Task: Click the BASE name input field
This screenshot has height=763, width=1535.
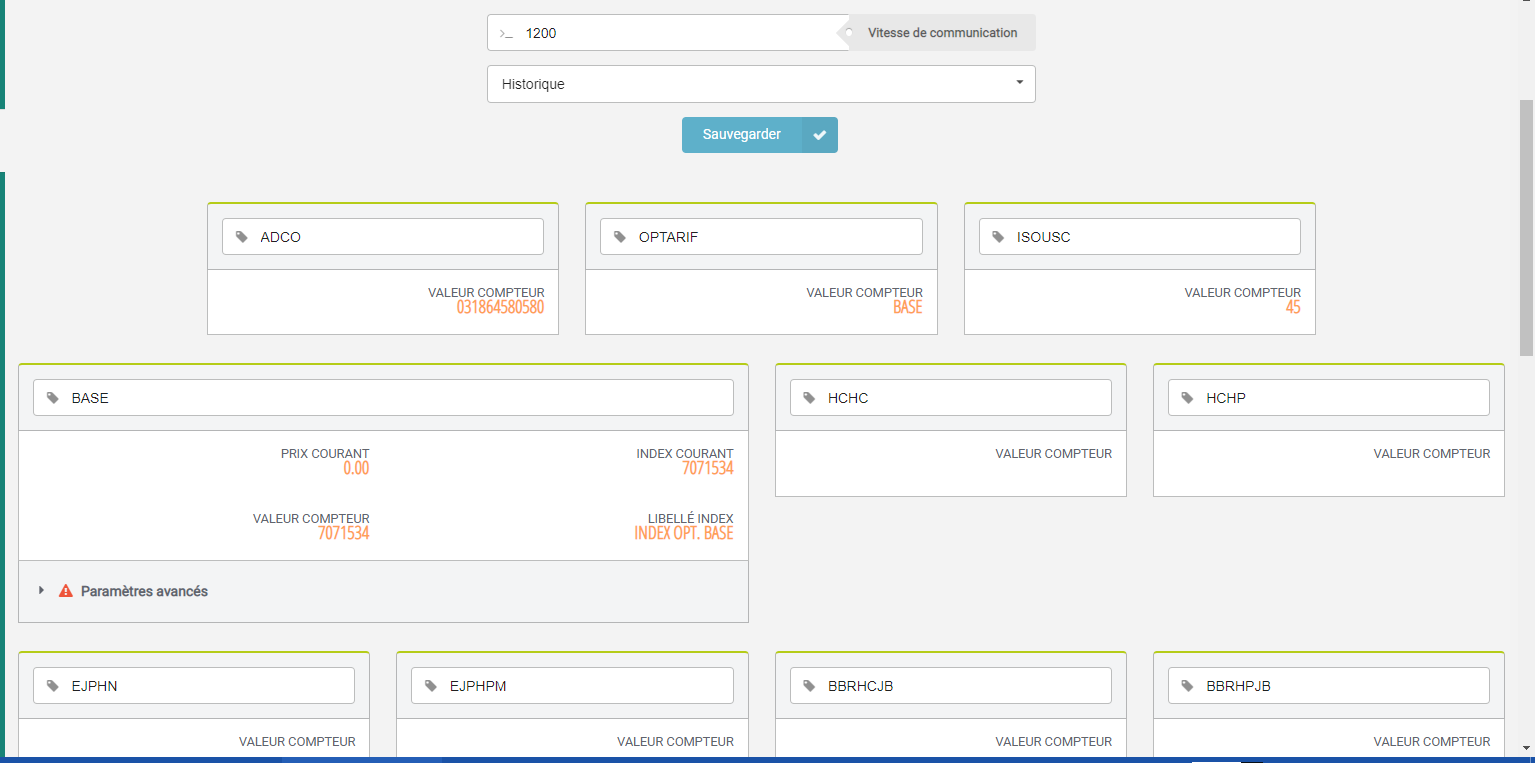Action: point(400,398)
